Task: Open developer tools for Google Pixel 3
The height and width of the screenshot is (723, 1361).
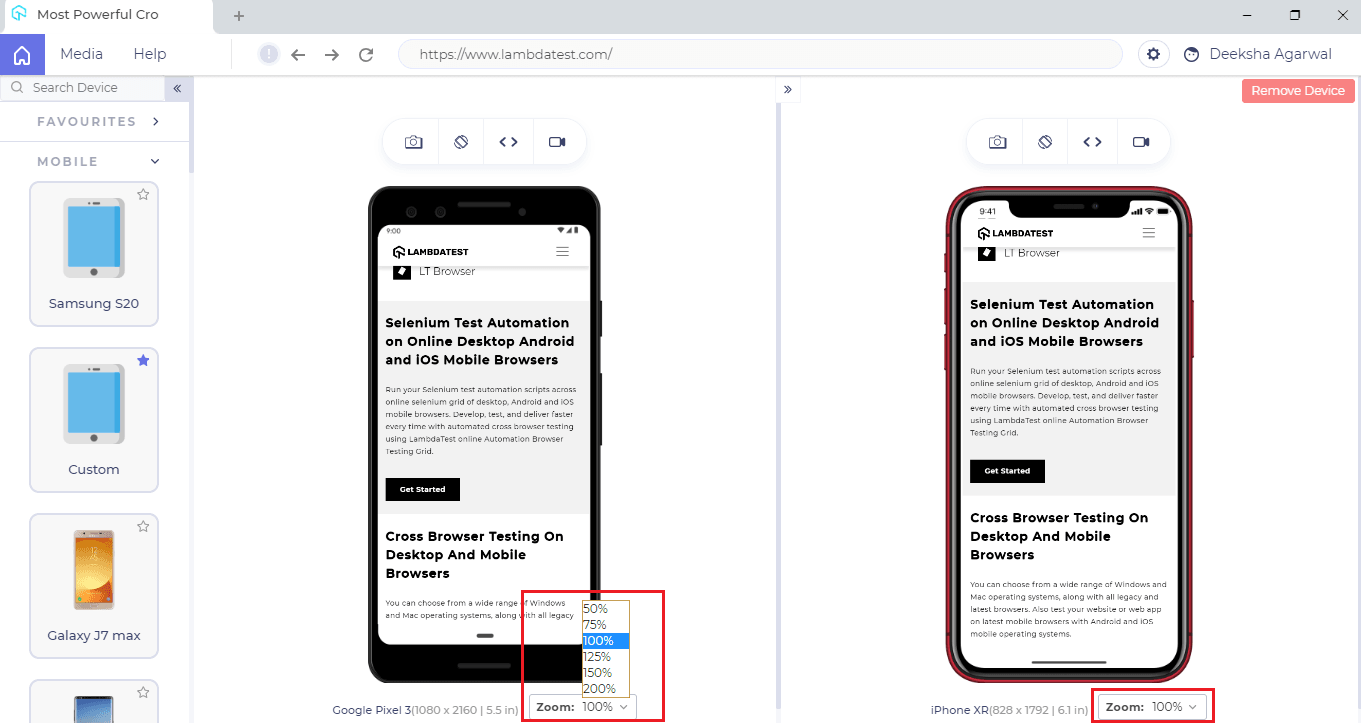Action: (508, 141)
